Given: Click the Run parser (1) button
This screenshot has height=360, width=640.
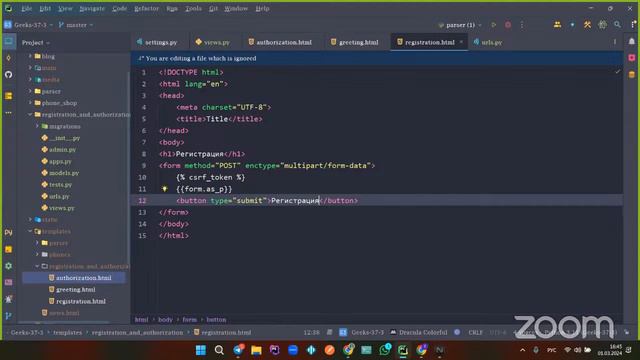Looking at the screenshot, I should pos(493,25).
